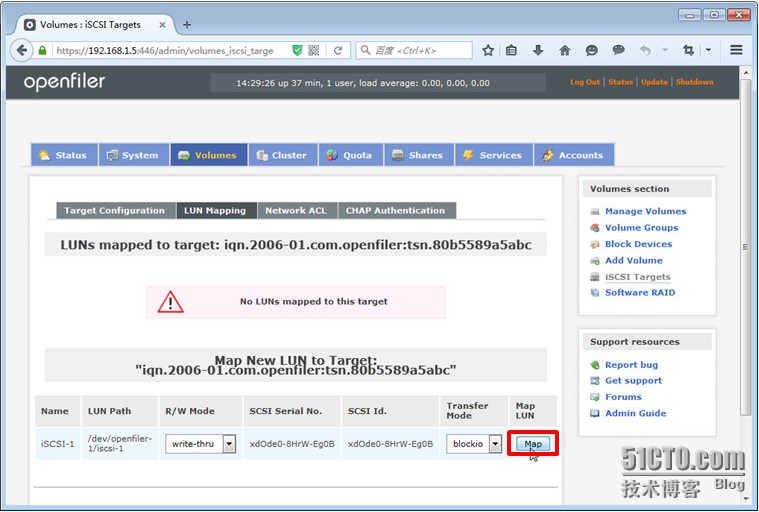Image resolution: width=759 pixels, height=512 pixels.
Task: Click the Manage Volumes icon
Action: (x=595, y=211)
